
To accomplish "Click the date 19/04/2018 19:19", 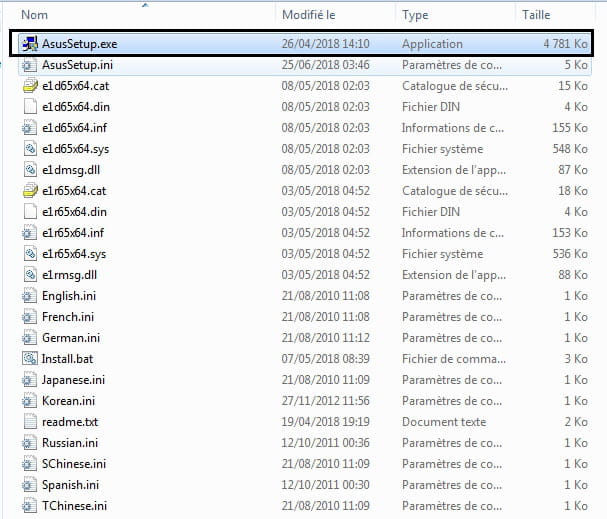I will tap(326, 422).
